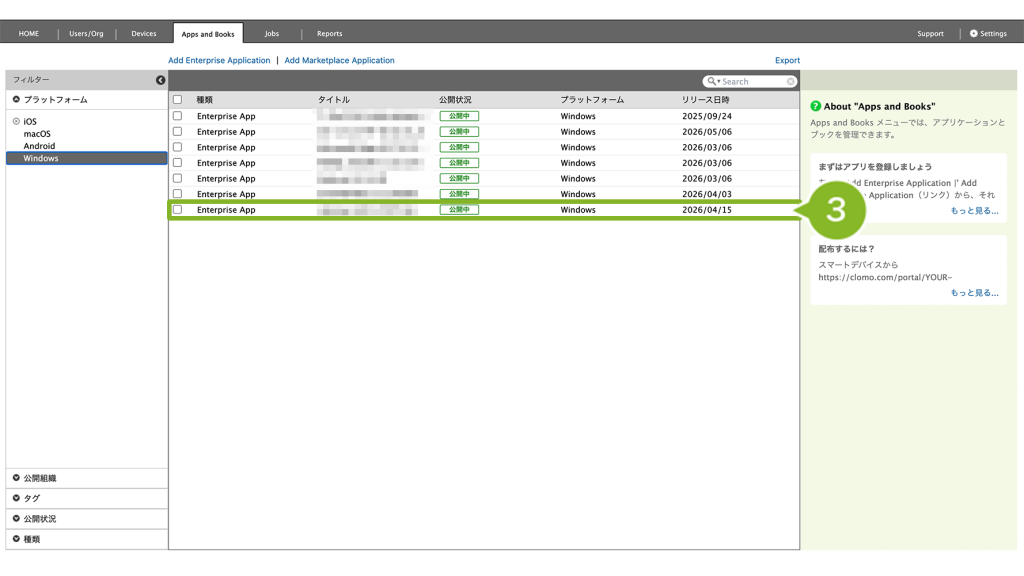Sort by the 公開状況 column header

[x=455, y=100]
